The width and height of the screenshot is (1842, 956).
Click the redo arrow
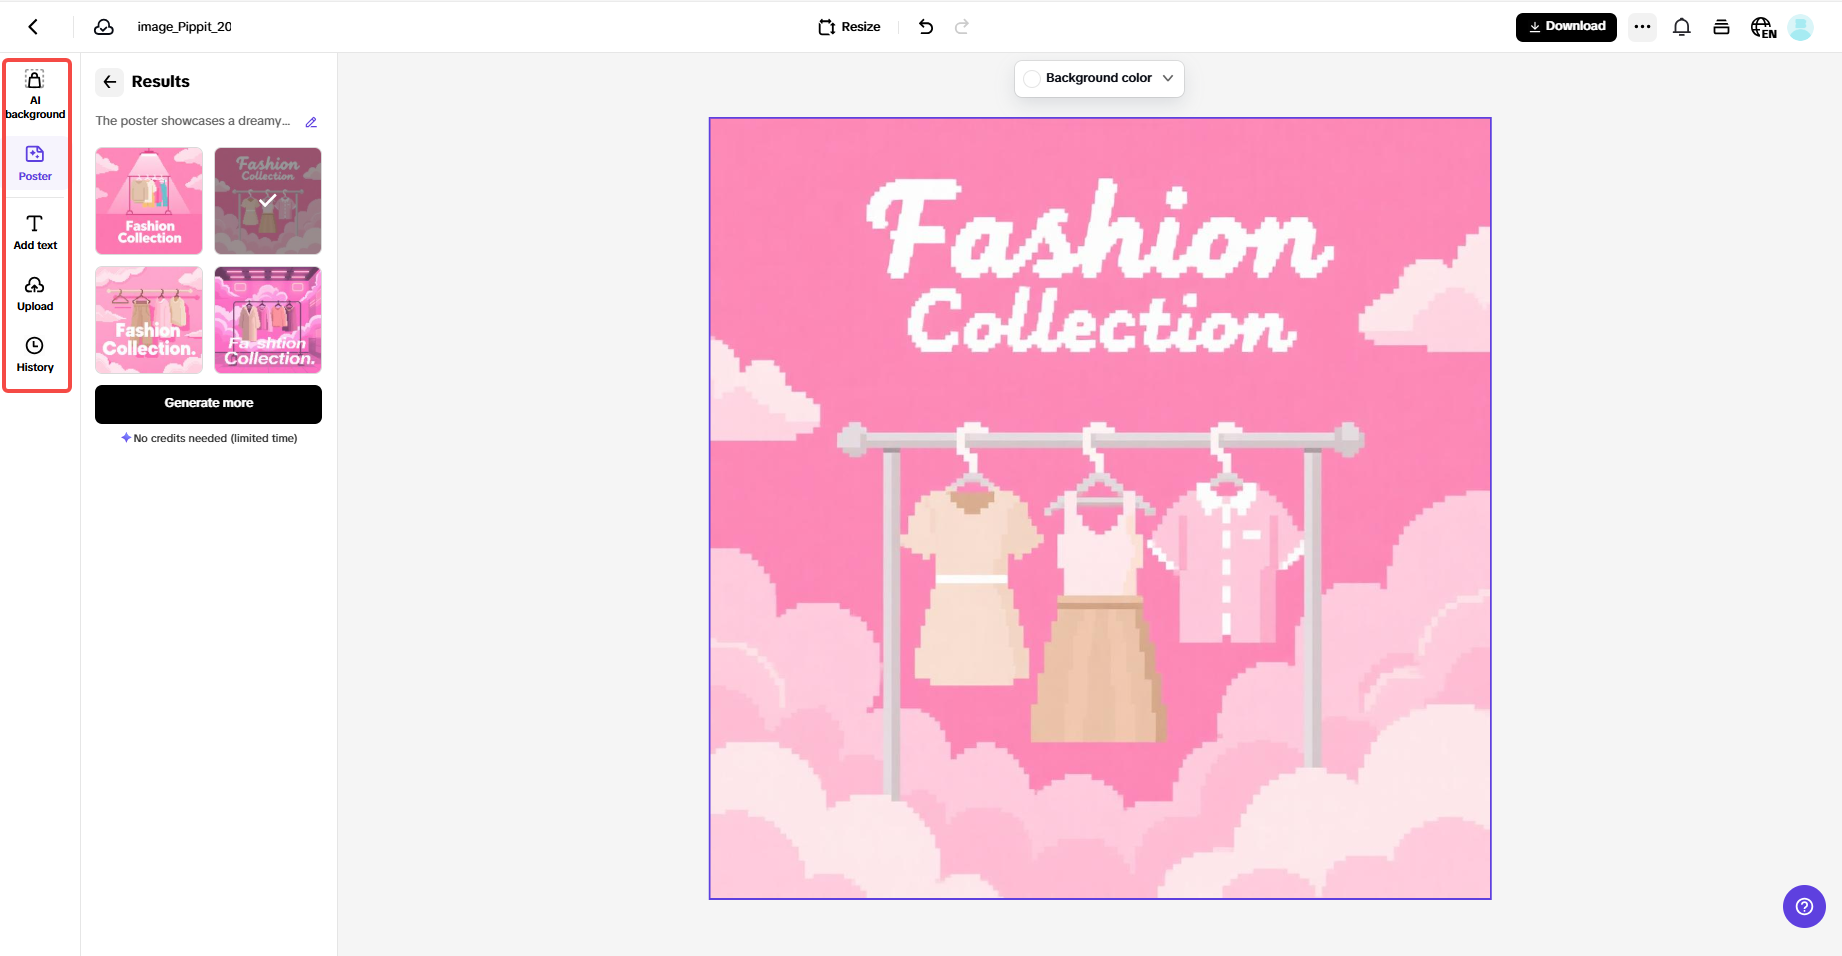coord(961,27)
